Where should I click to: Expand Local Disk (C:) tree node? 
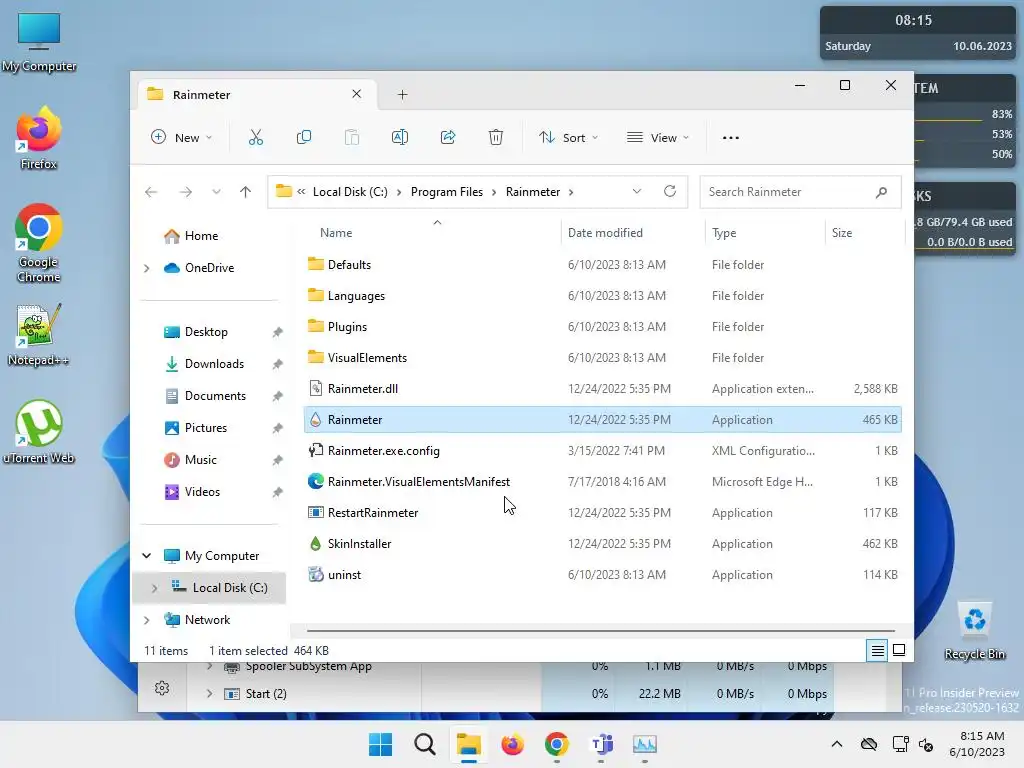[x=155, y=588]
